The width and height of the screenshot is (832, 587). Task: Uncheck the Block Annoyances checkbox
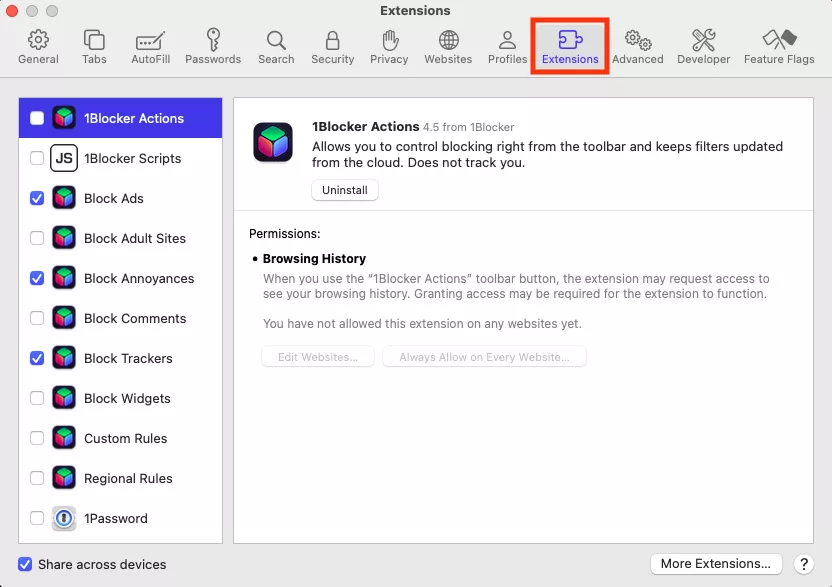pyautogui.click(x=37, y=278)
